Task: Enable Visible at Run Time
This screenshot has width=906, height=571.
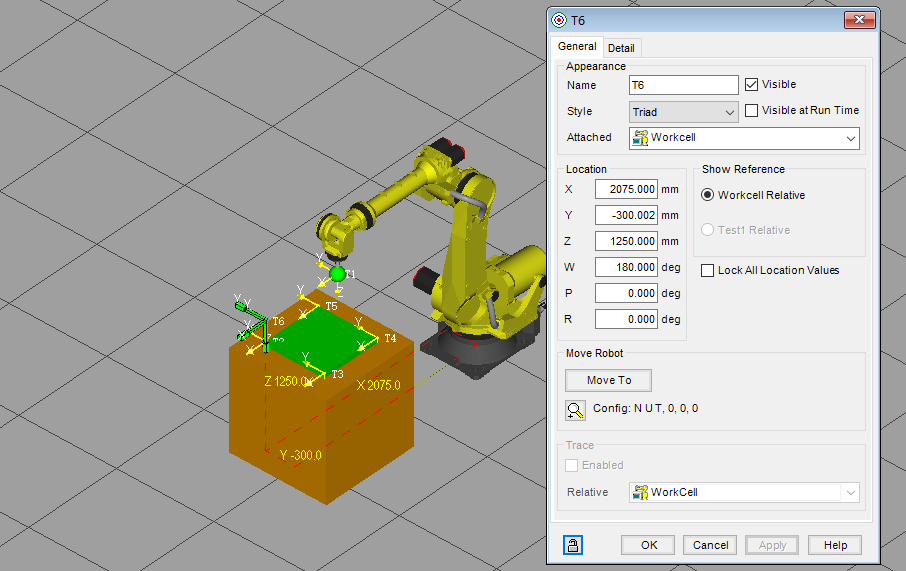Action: [751, 110]
